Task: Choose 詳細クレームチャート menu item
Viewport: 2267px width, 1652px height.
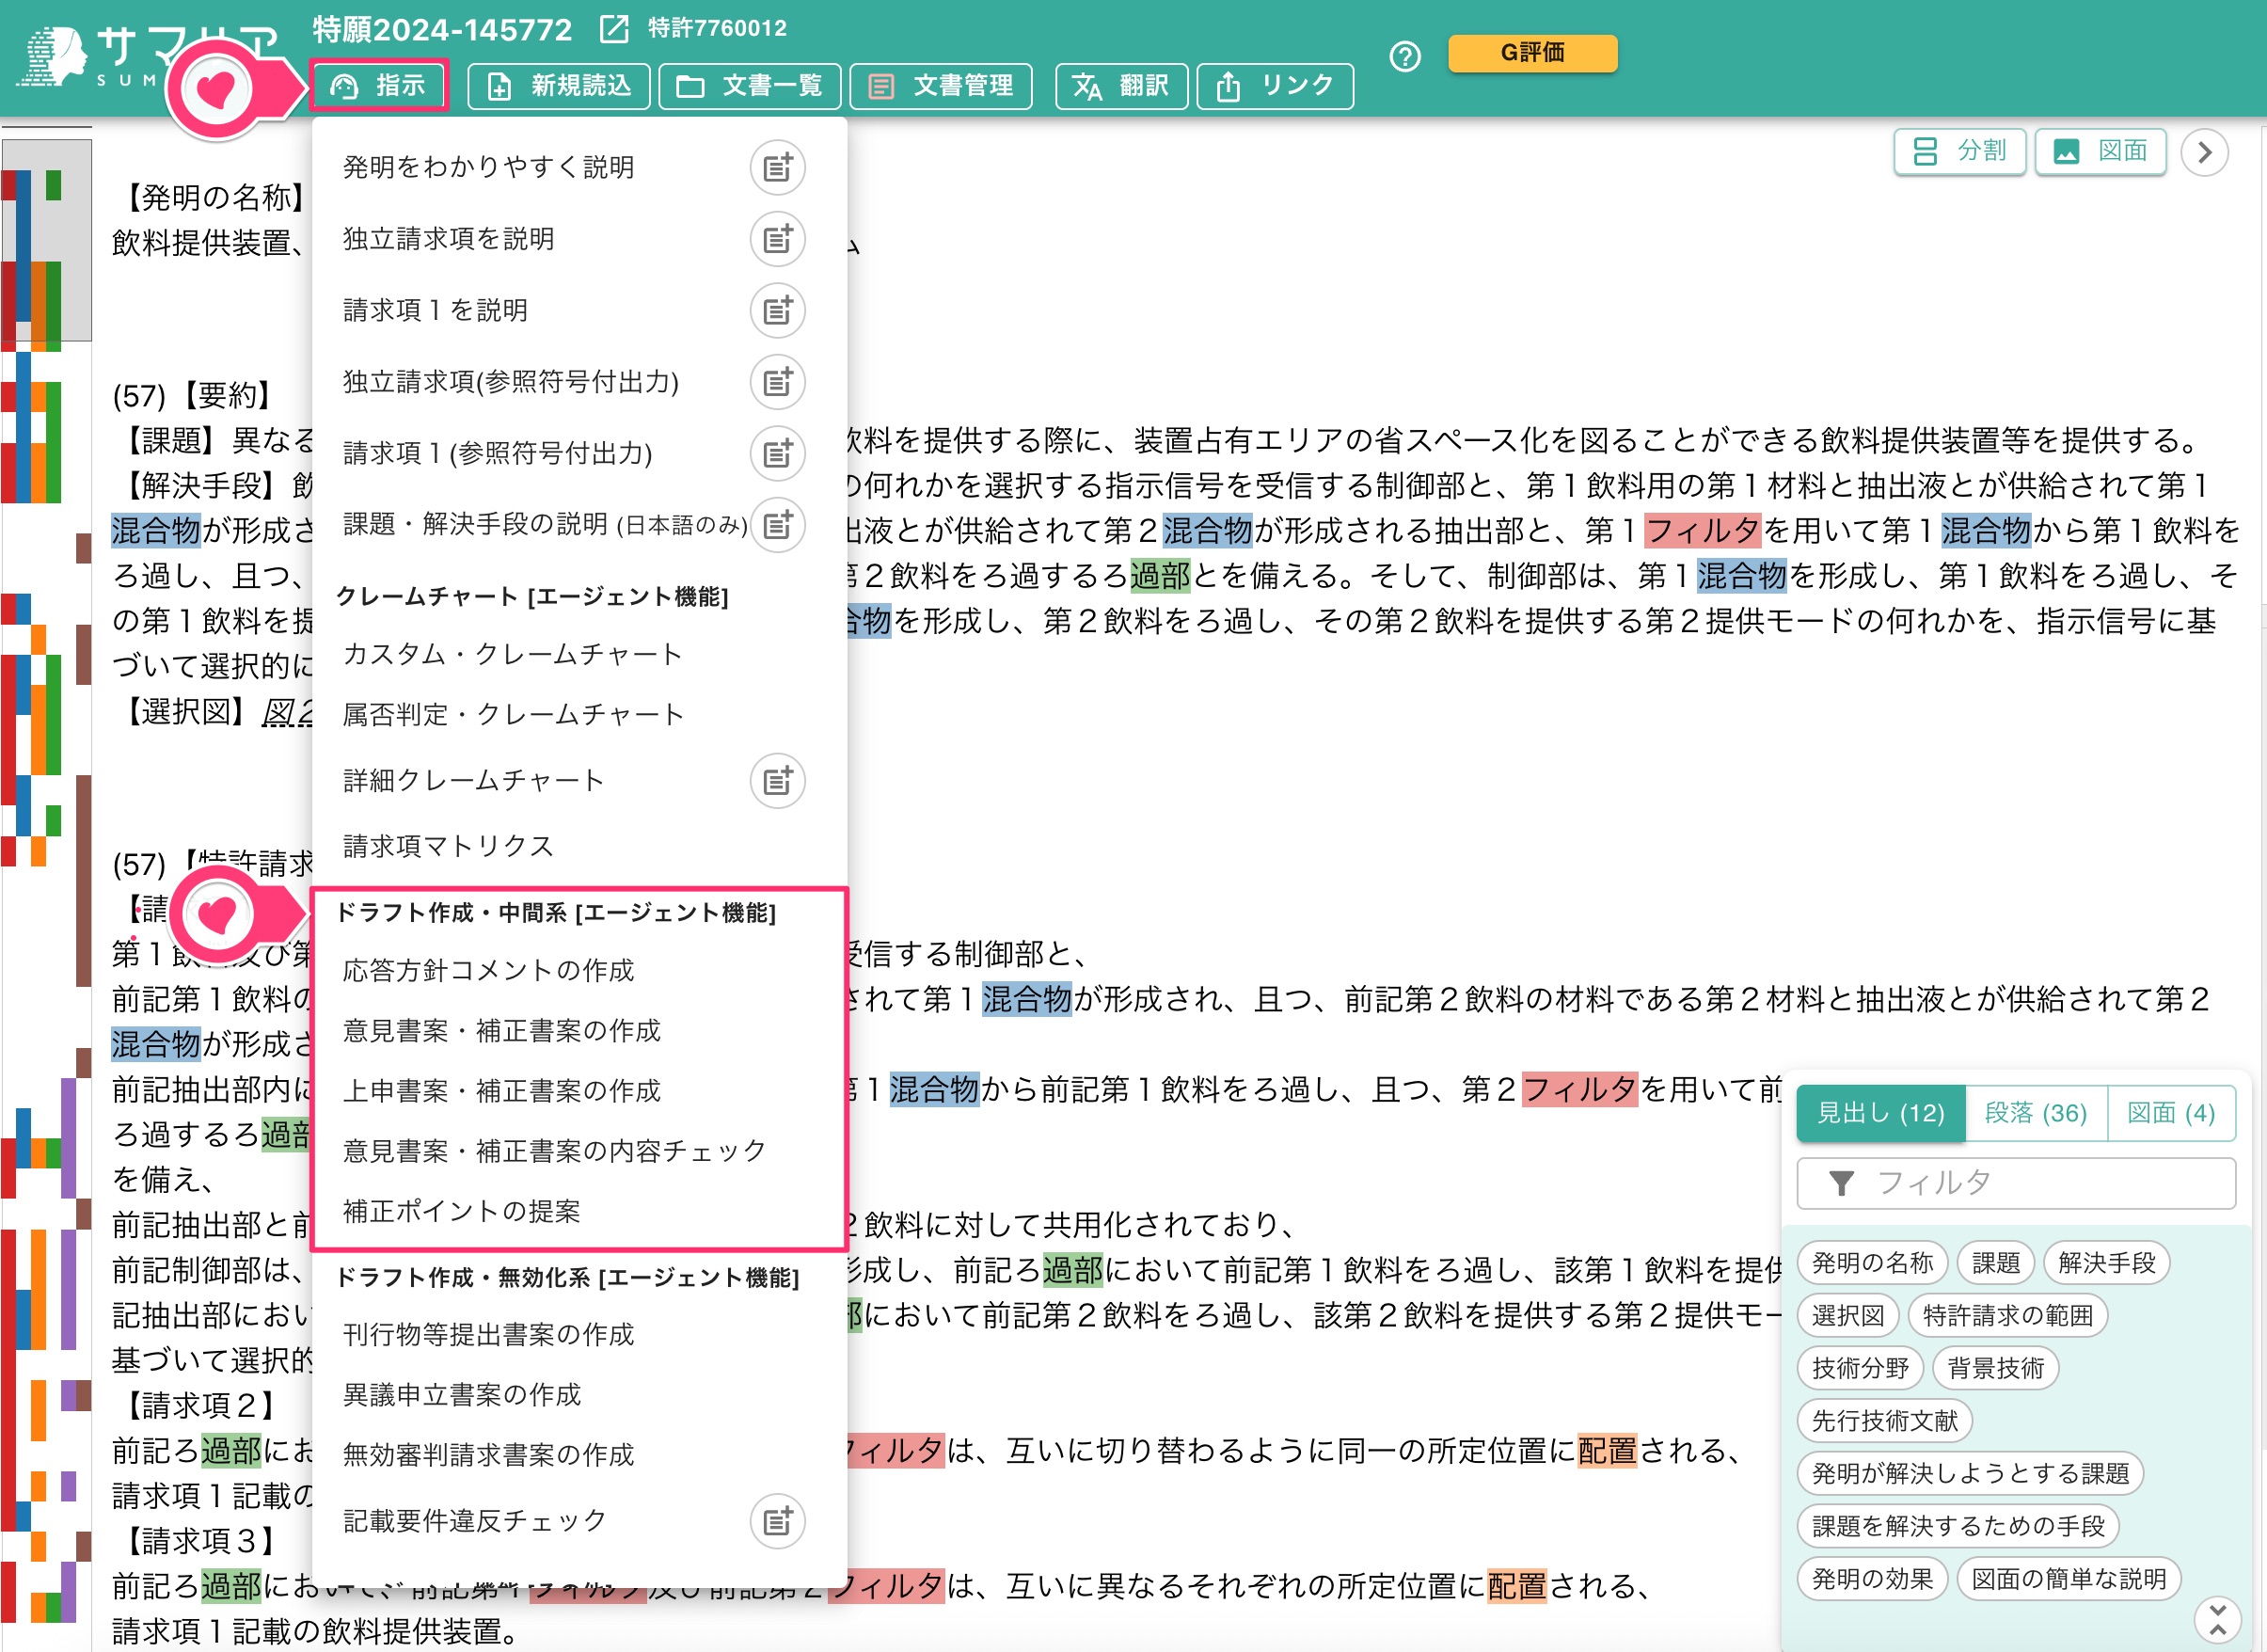Action: tap(473, 781)
